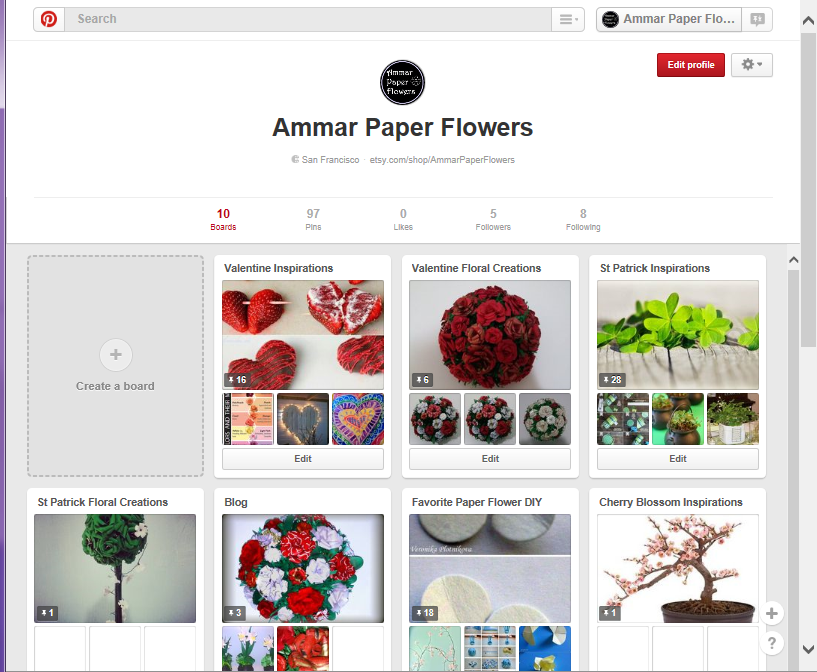This screenshot has height=672, width=817.
Task: Click the Pinterest logo icon
Action: coord(49,19)
